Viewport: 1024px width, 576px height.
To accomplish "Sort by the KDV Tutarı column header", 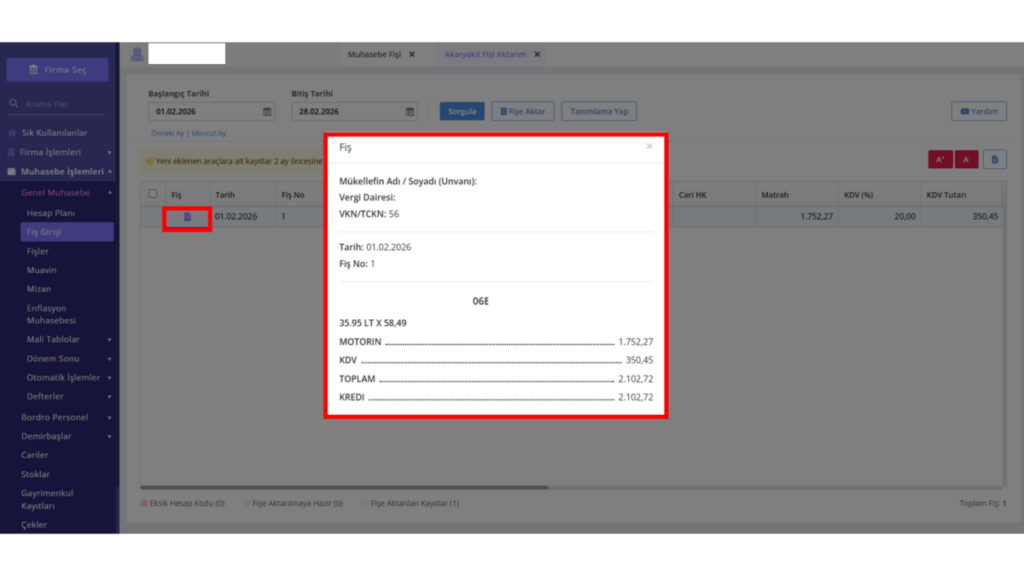I will coord(946,195).
